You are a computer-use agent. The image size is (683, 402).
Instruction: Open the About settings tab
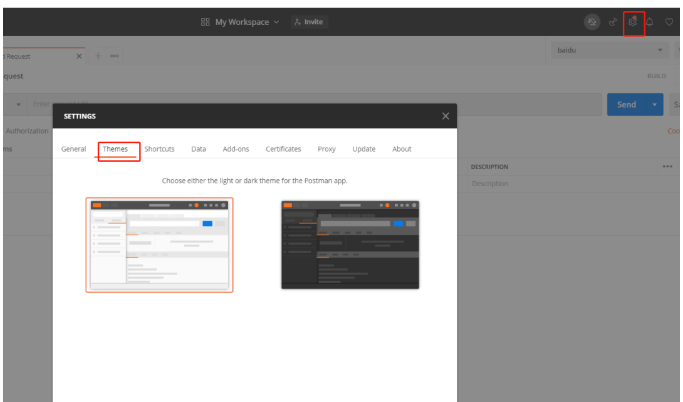point(402,149)
